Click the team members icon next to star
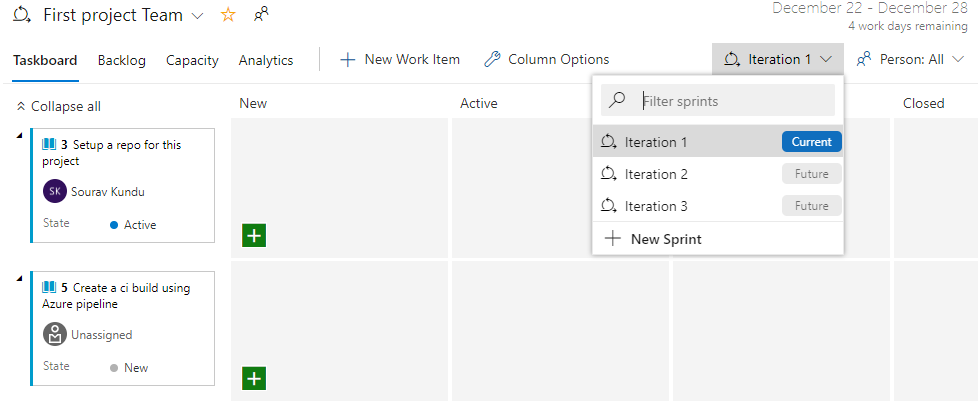The width and height of the screenshot is (978, 412). (261, 15)
